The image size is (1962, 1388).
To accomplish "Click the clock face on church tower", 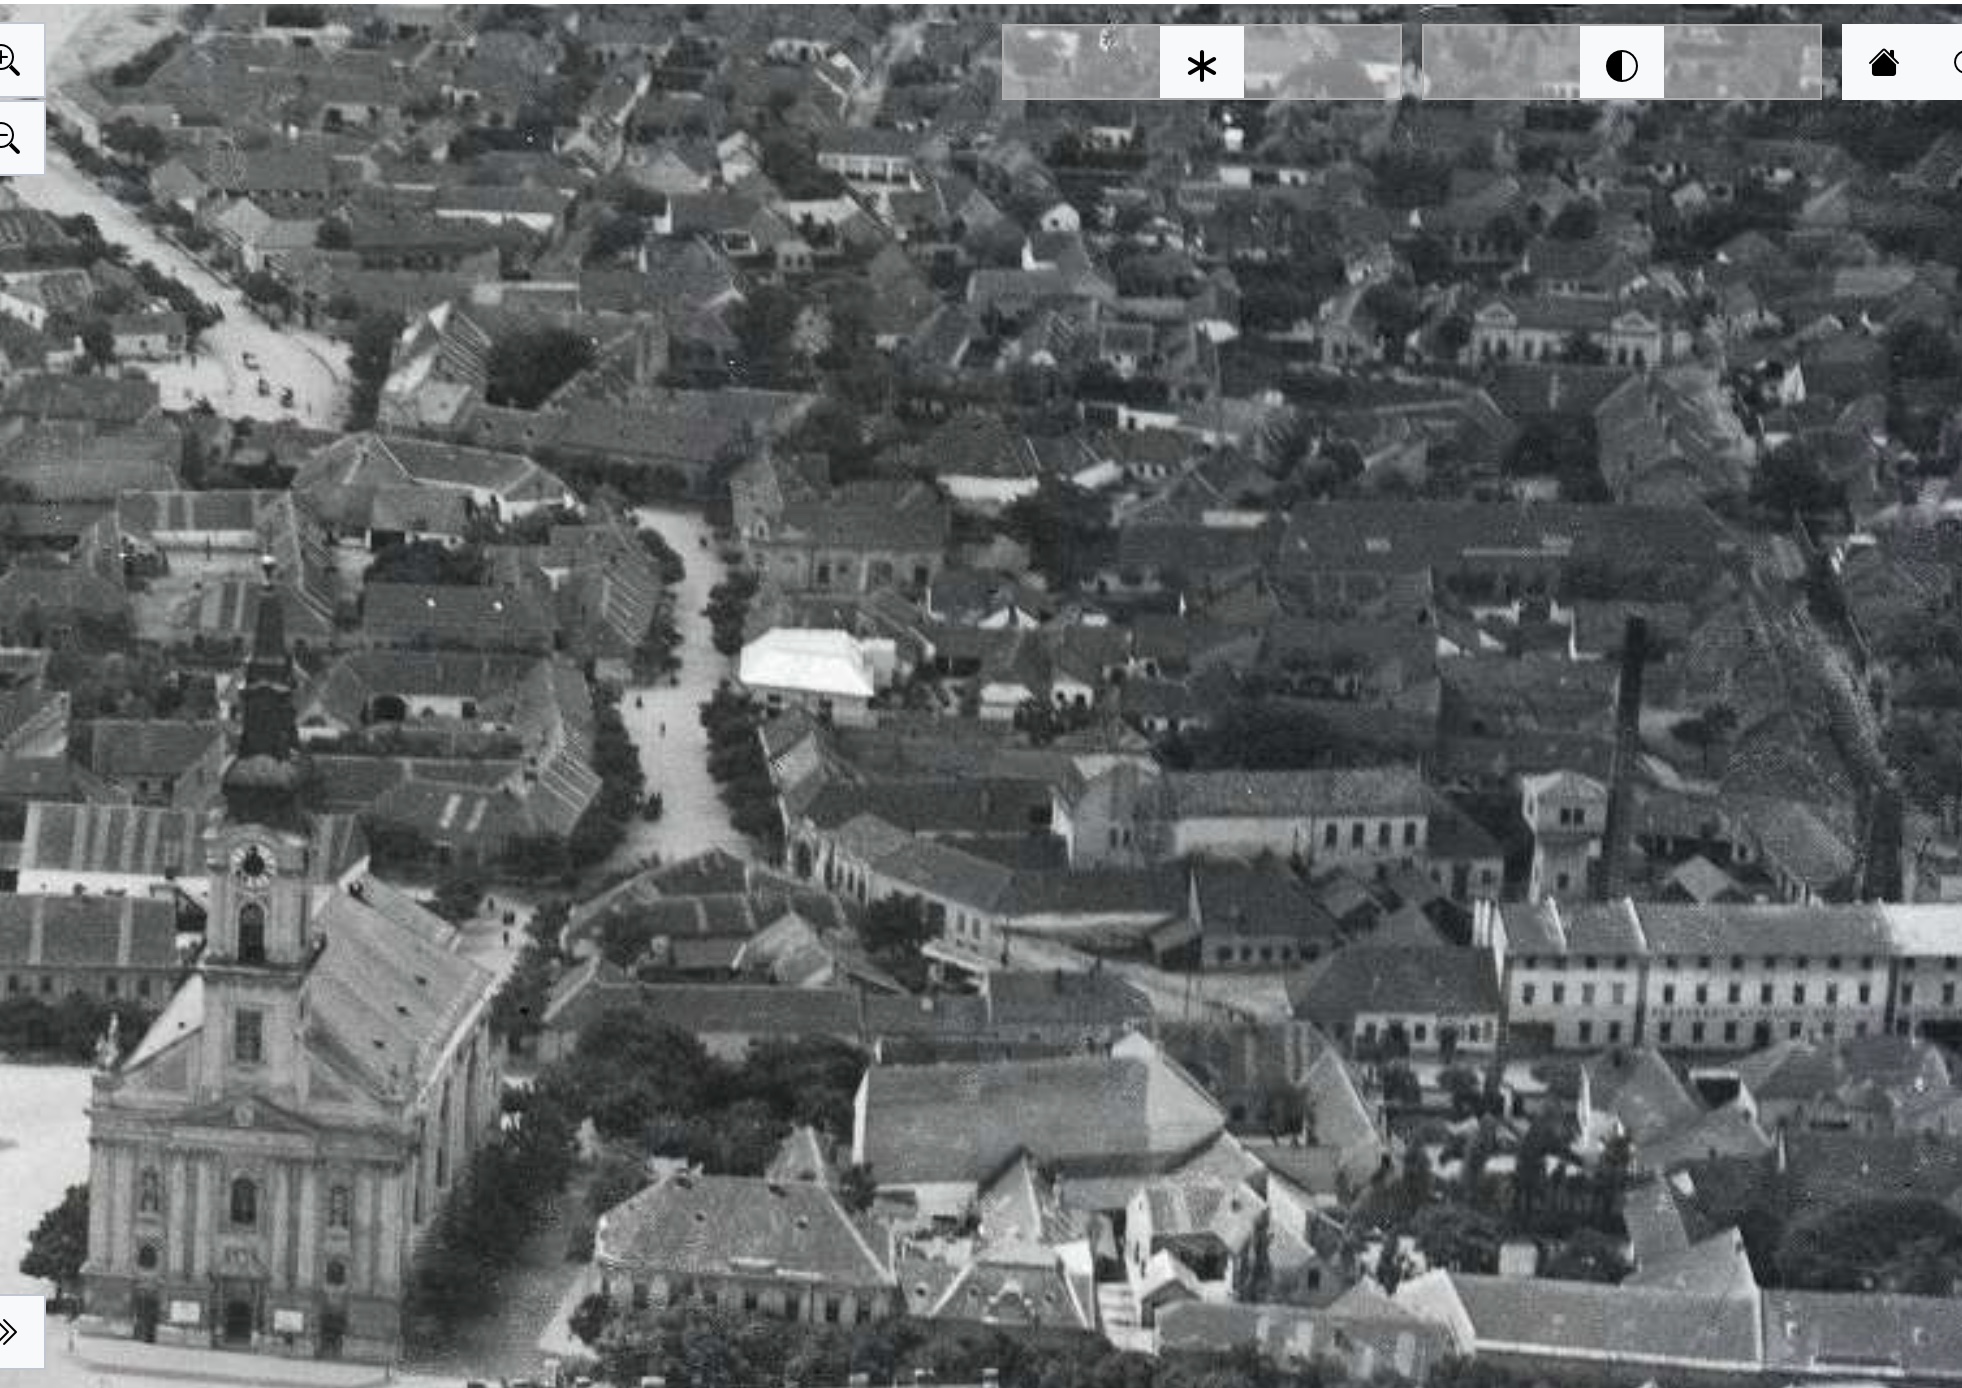I will (x=254, y=862).
